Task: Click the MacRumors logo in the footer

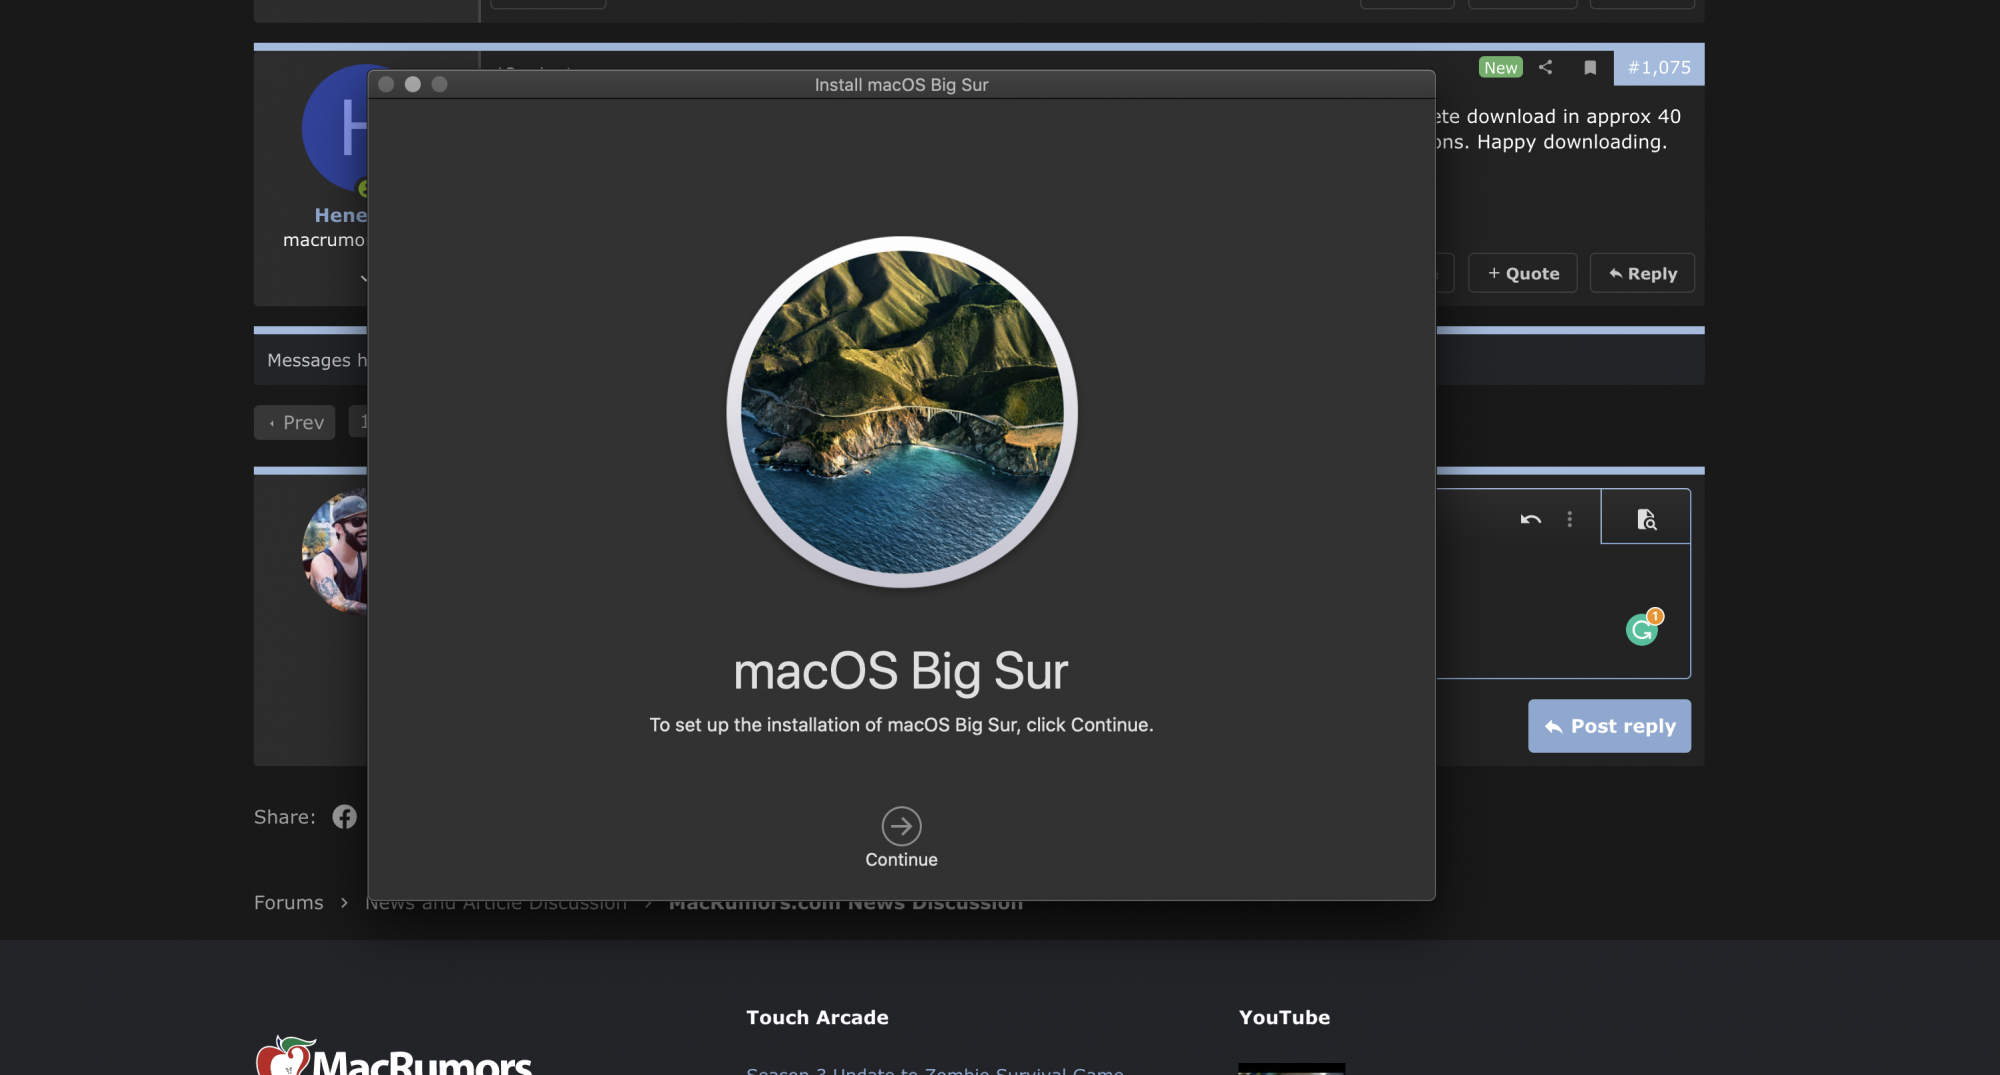Action: click(x=394, y=1056)
